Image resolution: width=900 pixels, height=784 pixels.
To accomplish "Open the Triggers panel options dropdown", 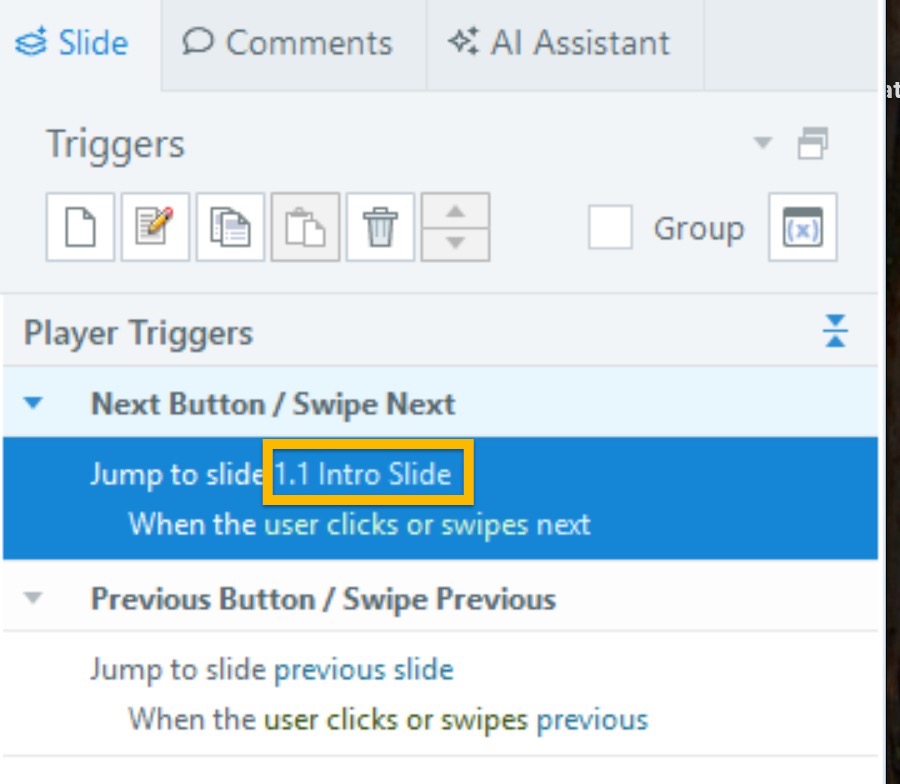I will (763, 143).
